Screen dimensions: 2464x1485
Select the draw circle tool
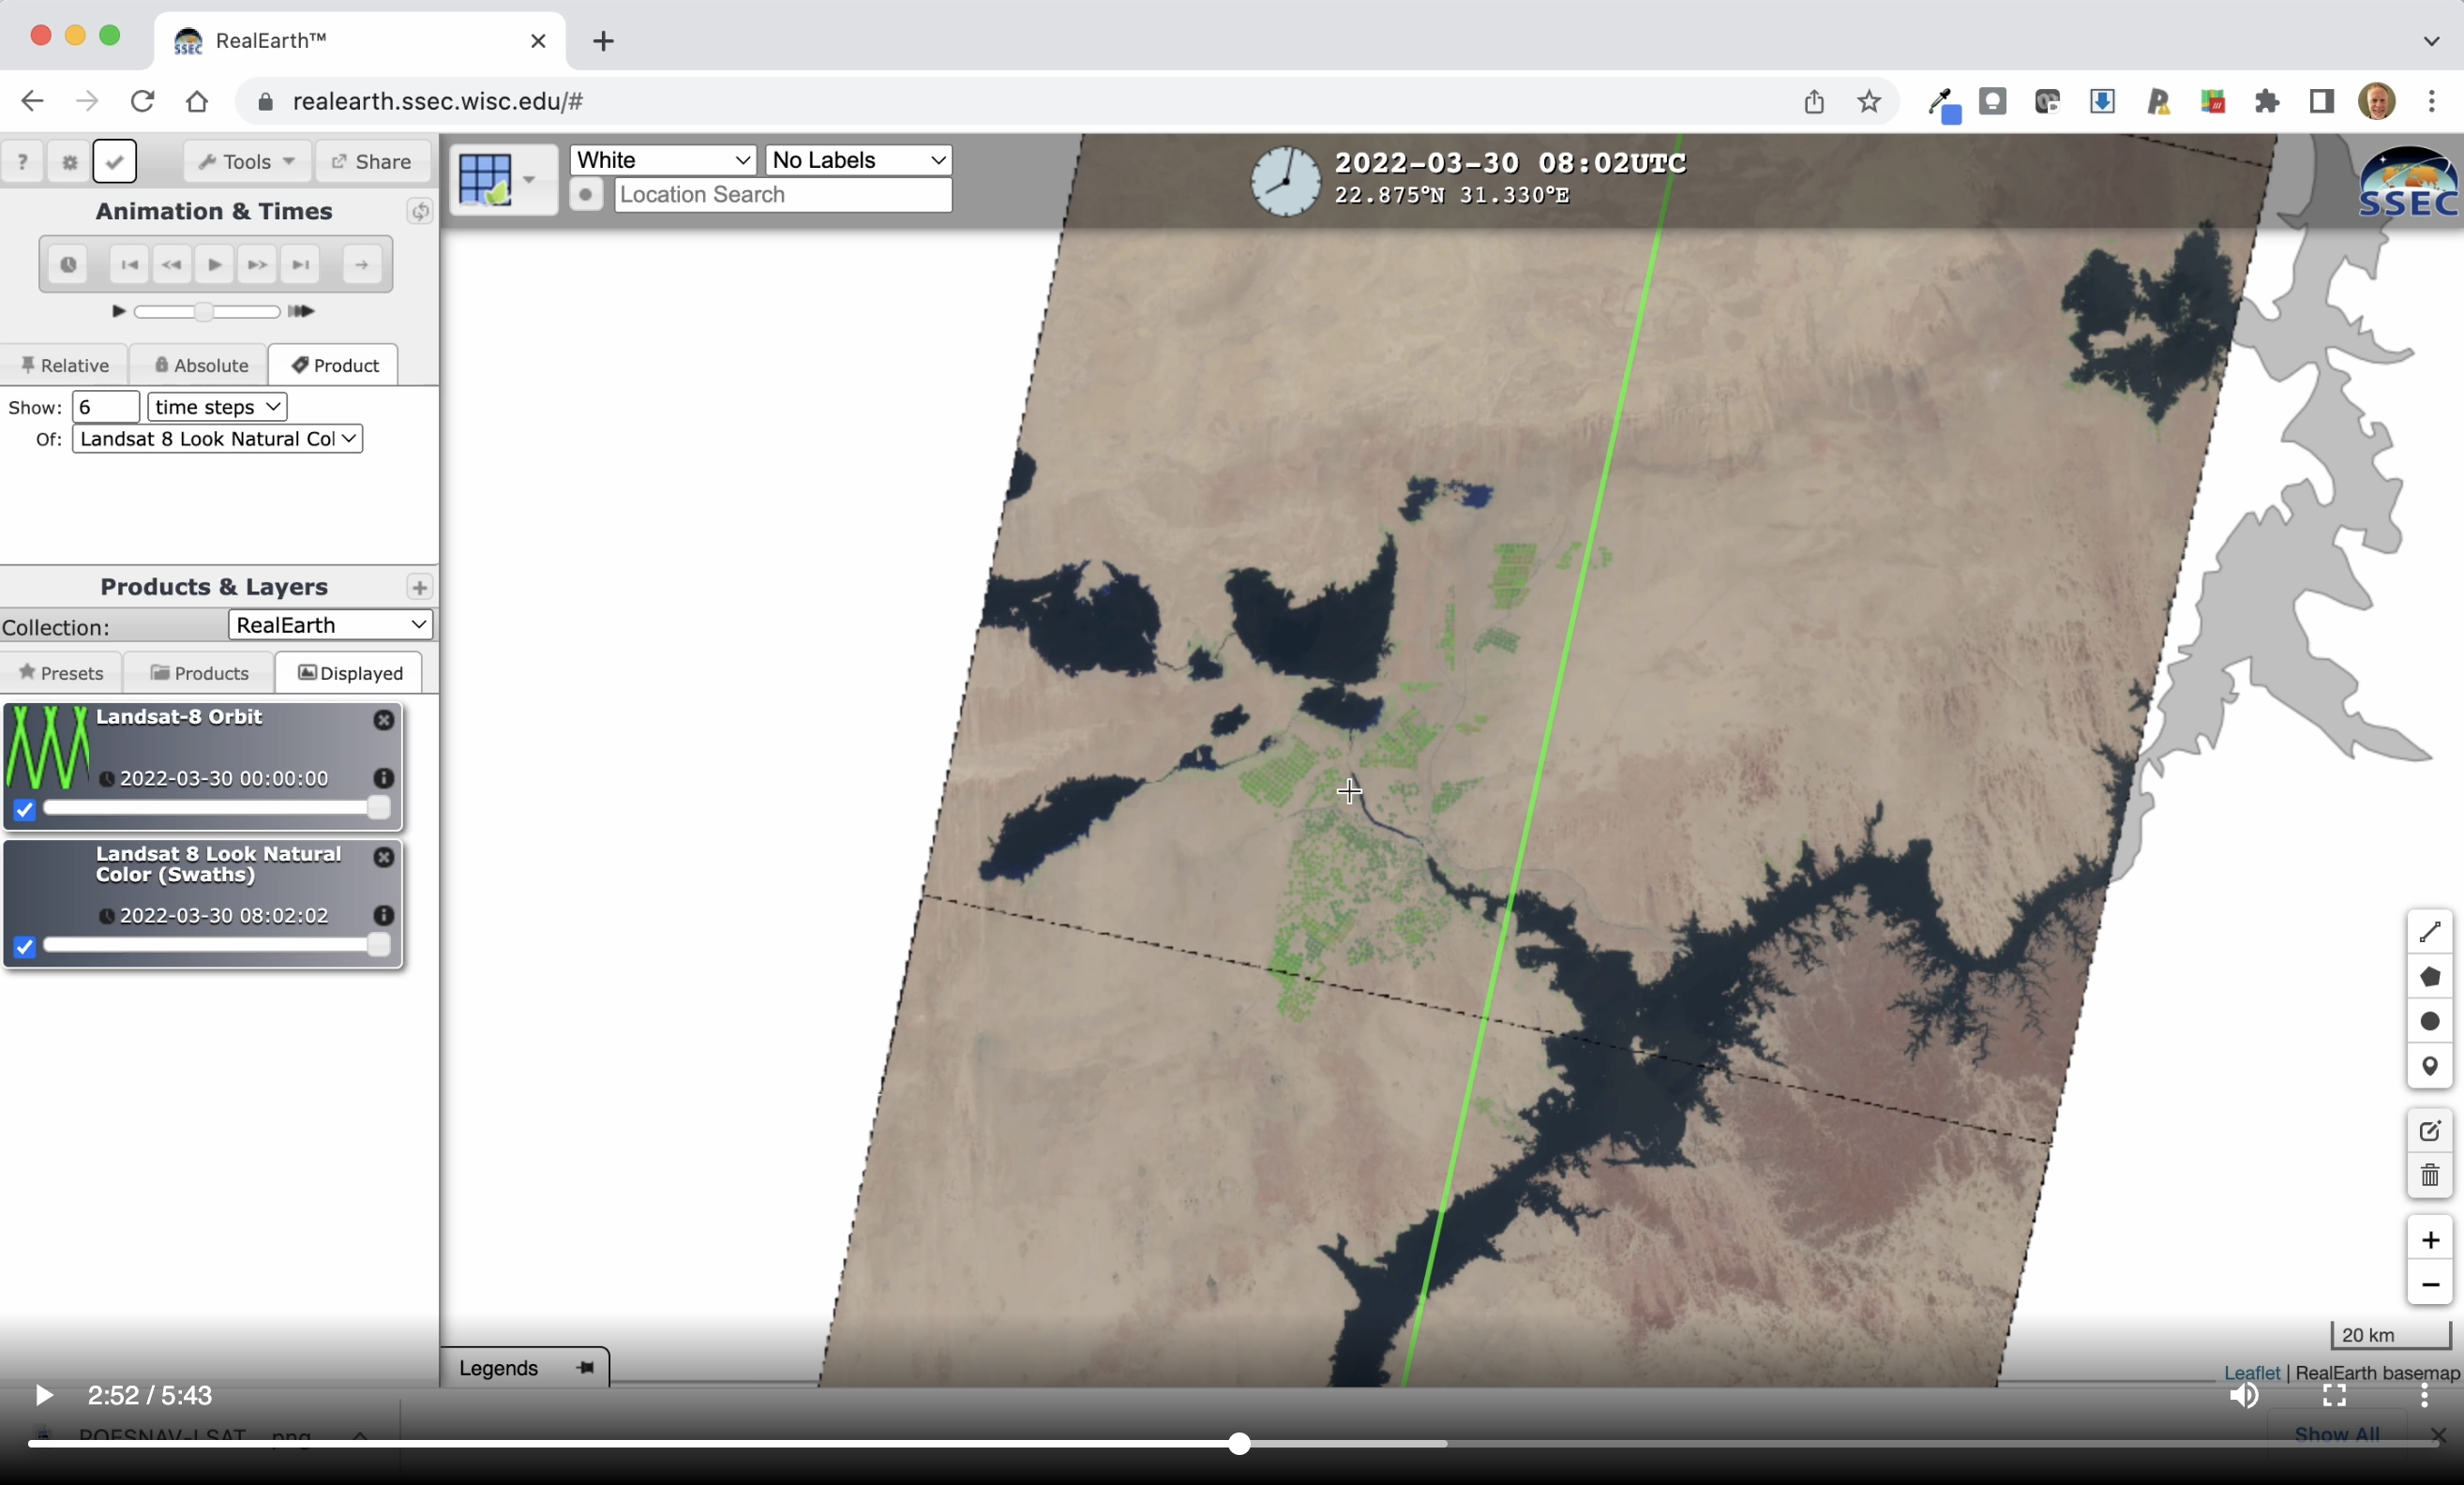click(x=2429, y=1021)
